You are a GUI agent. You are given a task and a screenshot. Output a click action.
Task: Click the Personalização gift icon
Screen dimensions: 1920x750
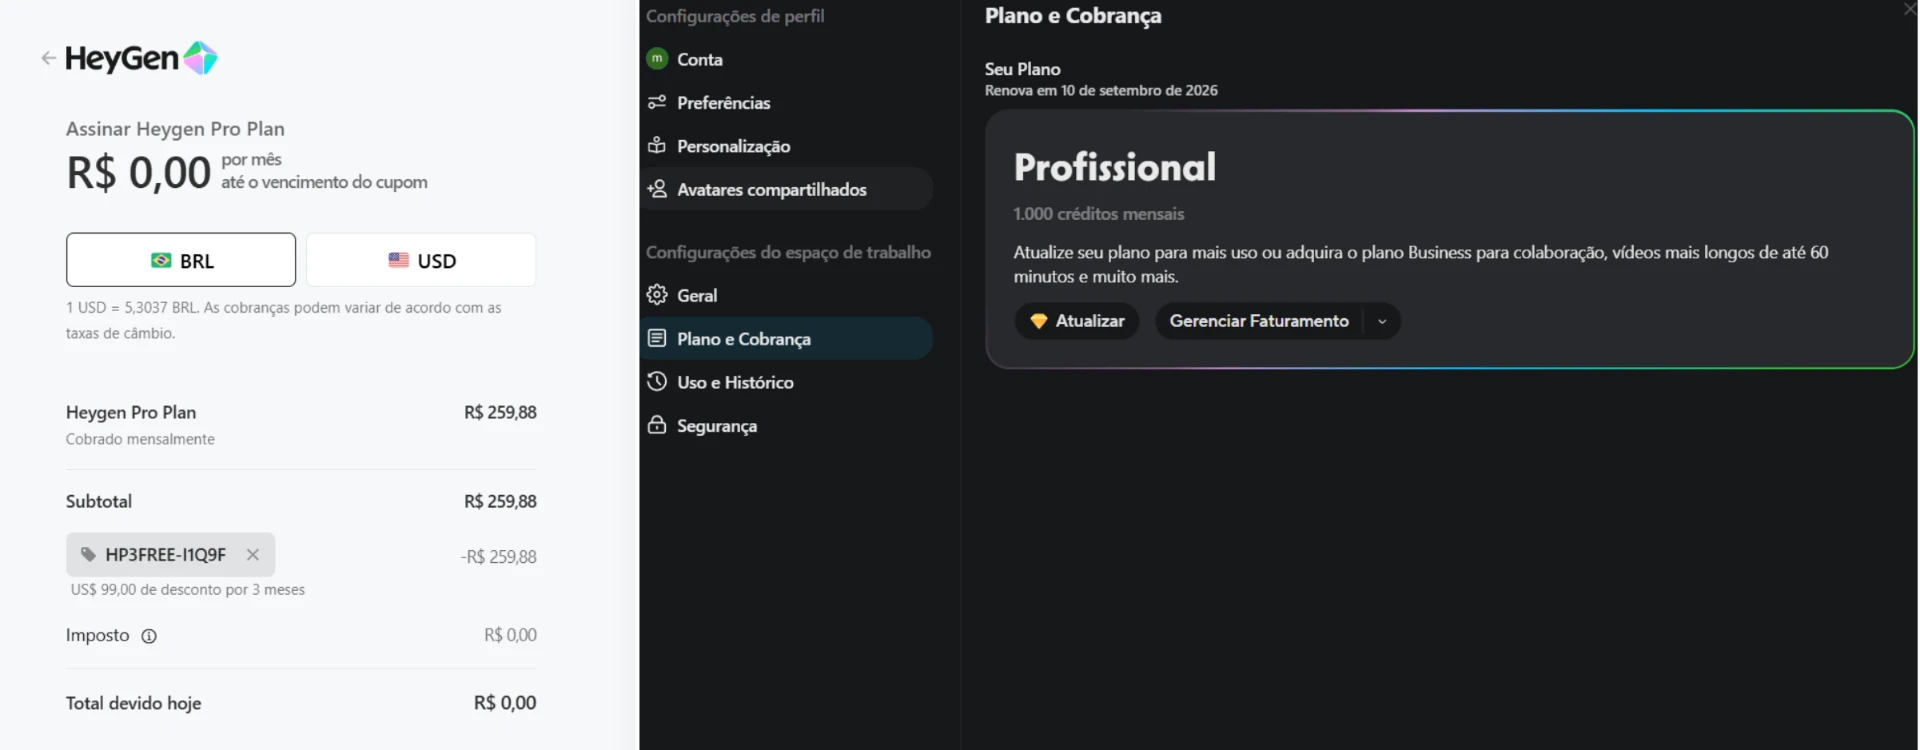[657, 145]
